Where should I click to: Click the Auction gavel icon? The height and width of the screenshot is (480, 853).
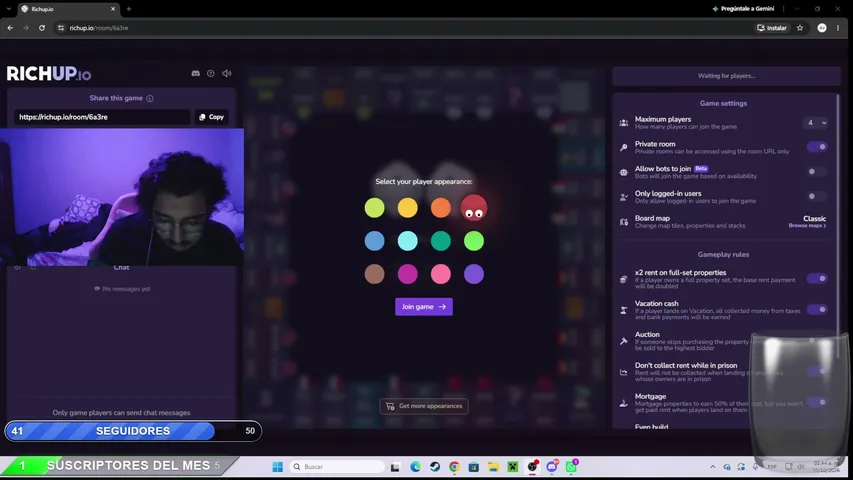click(x=623, y=341)
